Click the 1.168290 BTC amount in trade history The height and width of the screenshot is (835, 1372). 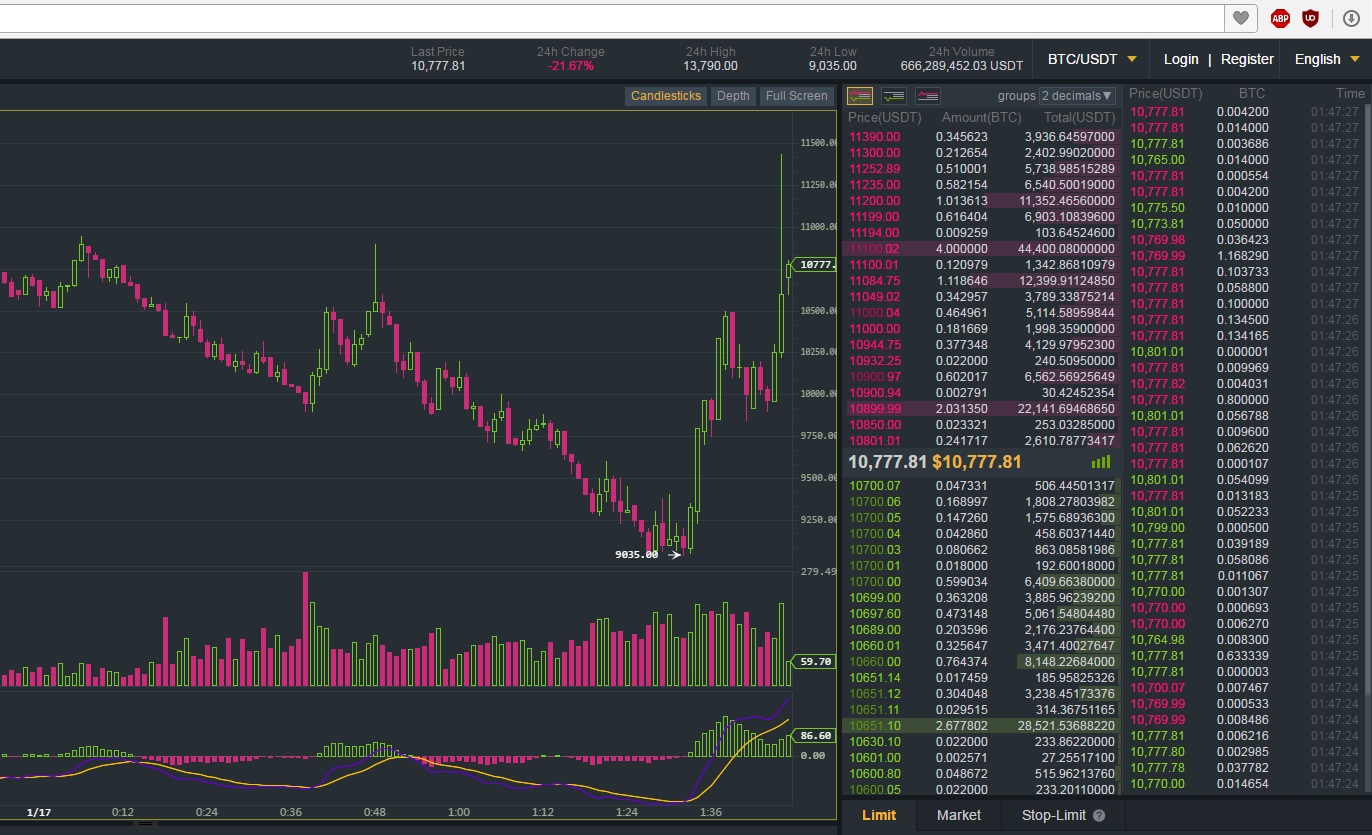(x=1243, y=256)
